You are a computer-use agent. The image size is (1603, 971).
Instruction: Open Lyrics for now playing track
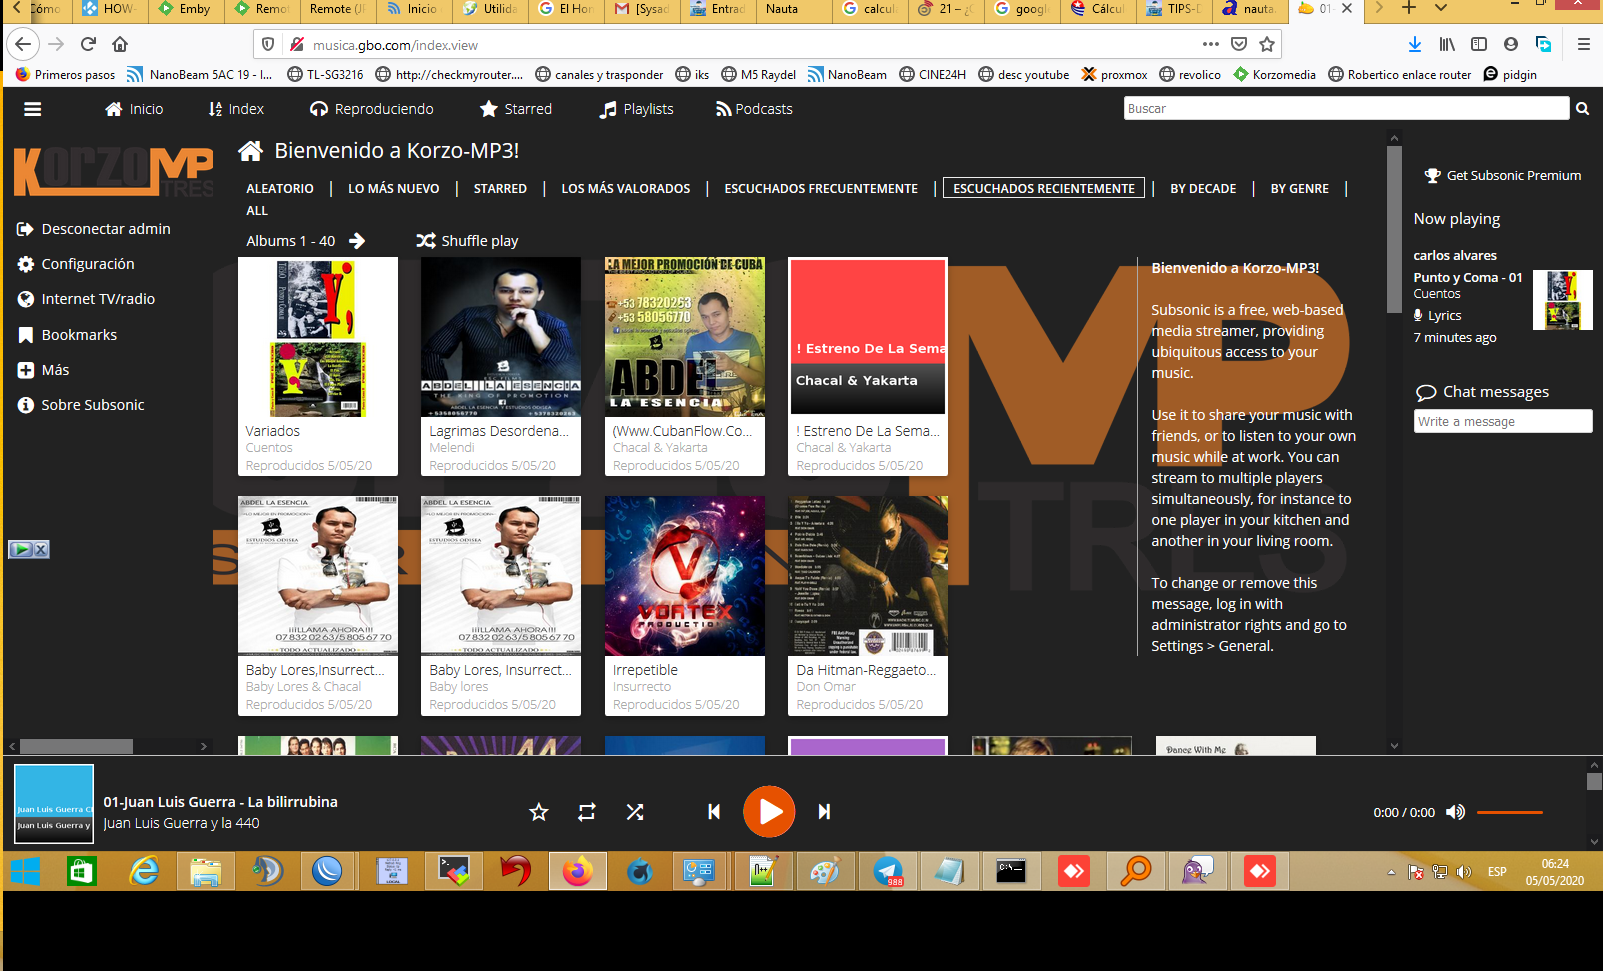1437,315
